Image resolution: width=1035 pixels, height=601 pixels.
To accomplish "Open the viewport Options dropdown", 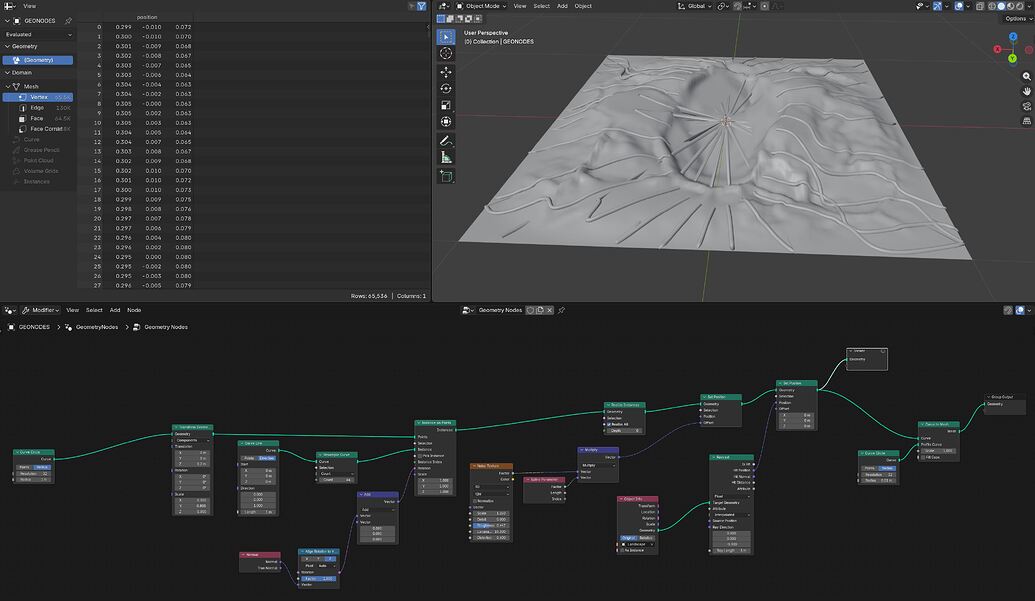I will (x=1017, y=18).
